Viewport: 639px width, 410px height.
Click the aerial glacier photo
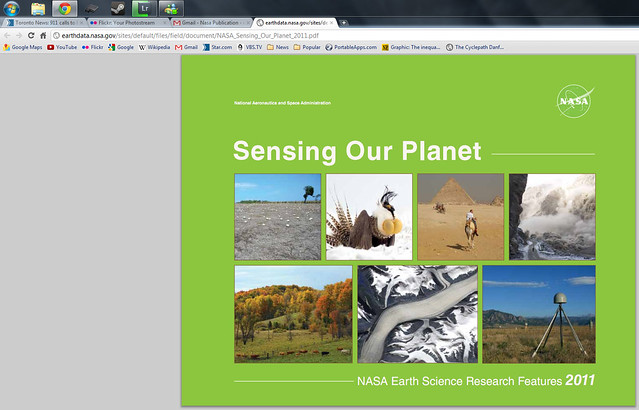[417, 314]
